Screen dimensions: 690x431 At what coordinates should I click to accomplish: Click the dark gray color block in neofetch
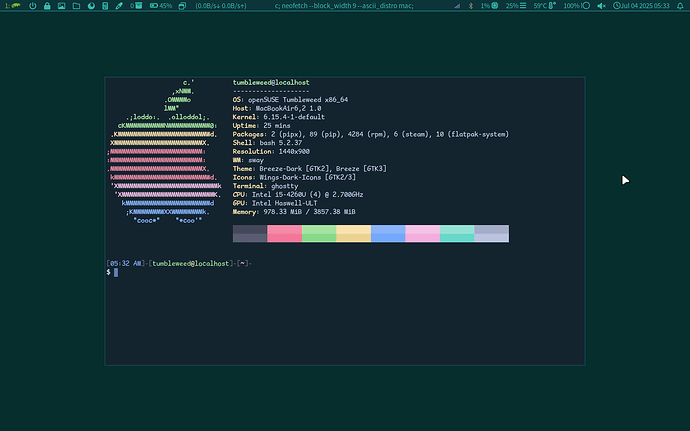coord(250,233)
